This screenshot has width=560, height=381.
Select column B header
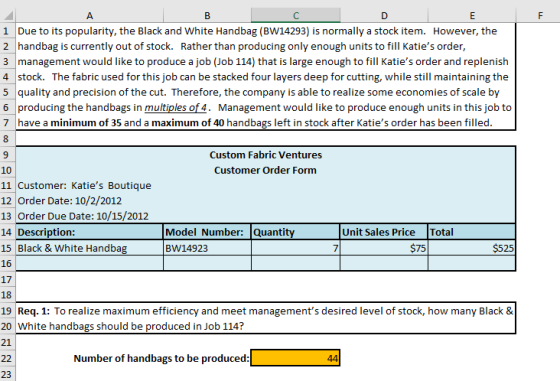tap(207, 15)
